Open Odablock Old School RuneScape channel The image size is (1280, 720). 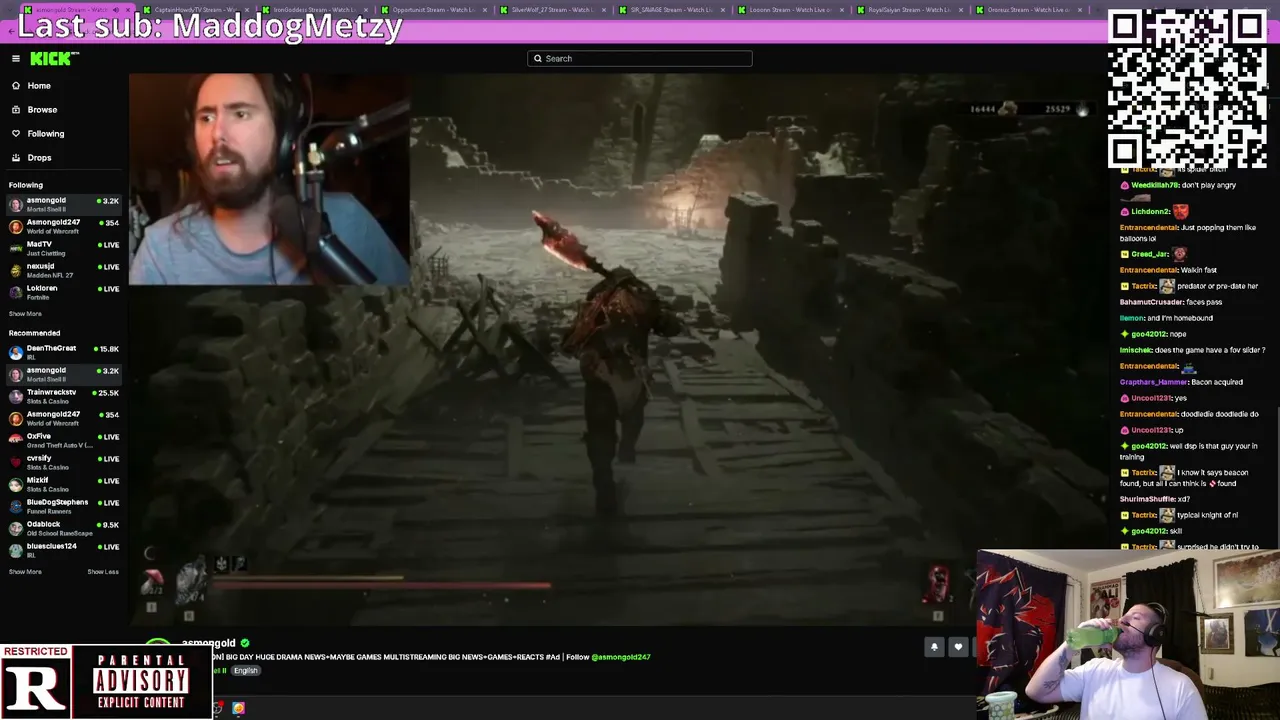tap(64, 527)
